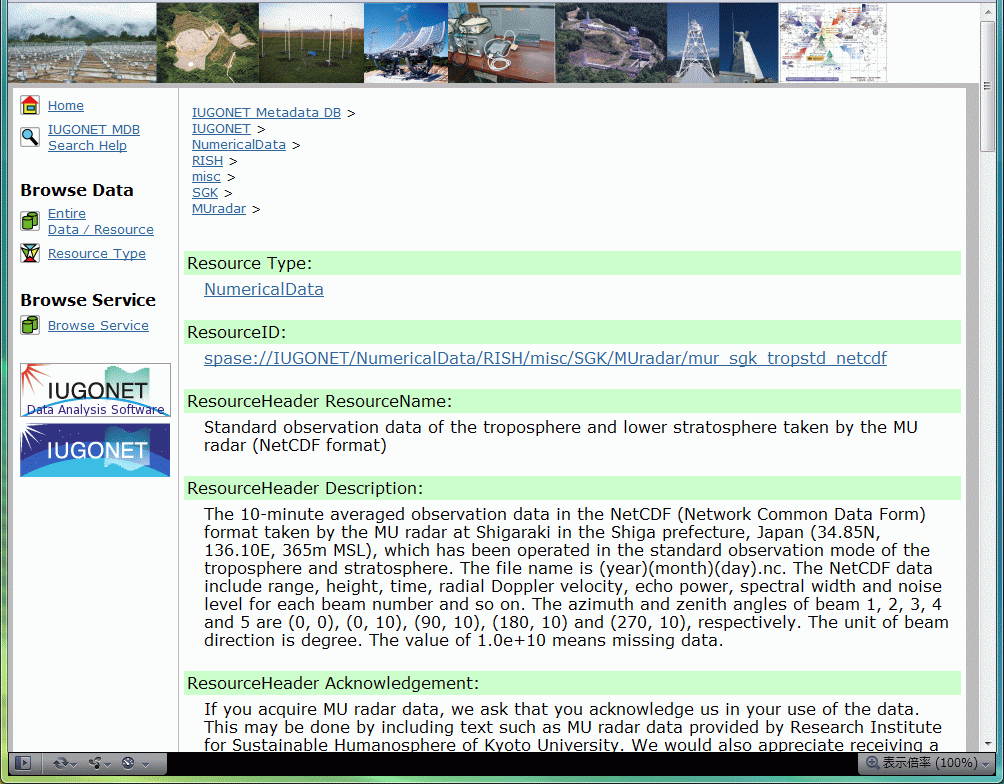Click the gauge status bar icon
Screen dimensions: 1004x784
[x=128, y=763]
